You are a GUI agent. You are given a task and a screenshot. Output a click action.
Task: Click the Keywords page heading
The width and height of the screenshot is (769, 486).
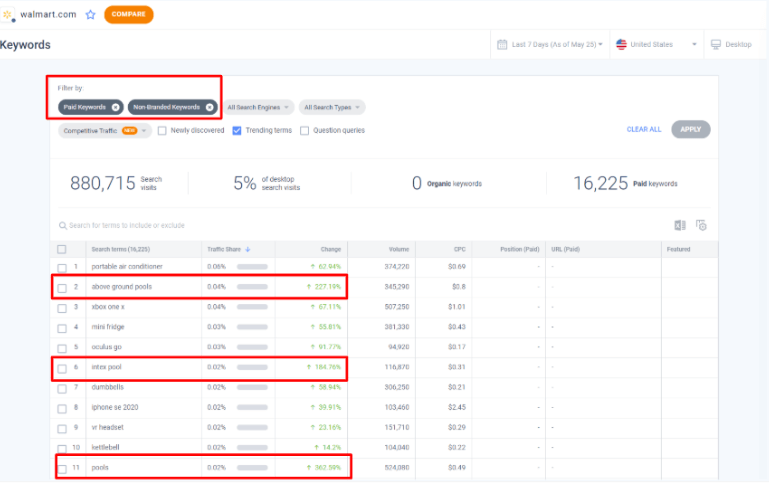(x=25, y=45)
